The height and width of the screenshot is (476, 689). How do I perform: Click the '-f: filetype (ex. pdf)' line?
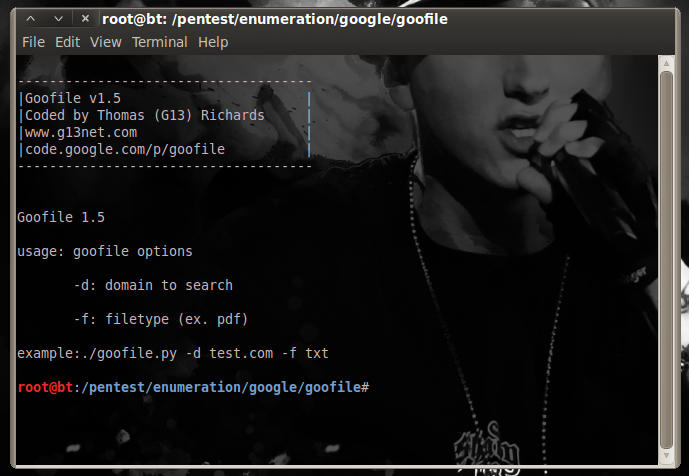(161, 319)
